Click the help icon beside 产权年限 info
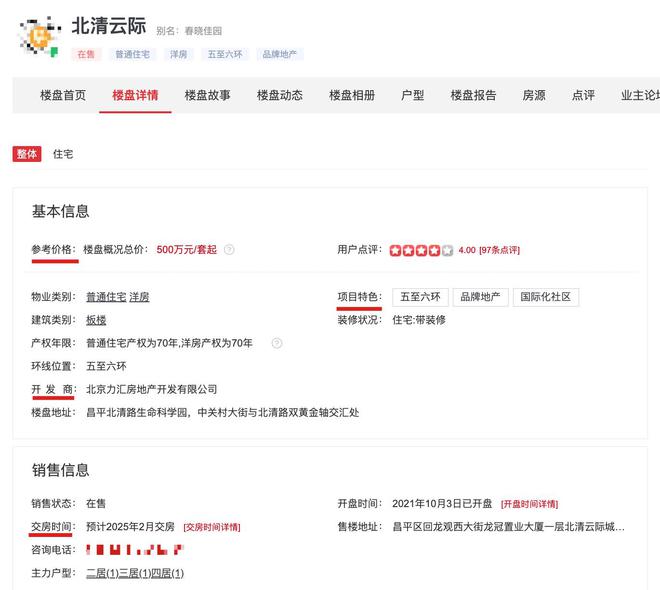 [x=277, y=343]
